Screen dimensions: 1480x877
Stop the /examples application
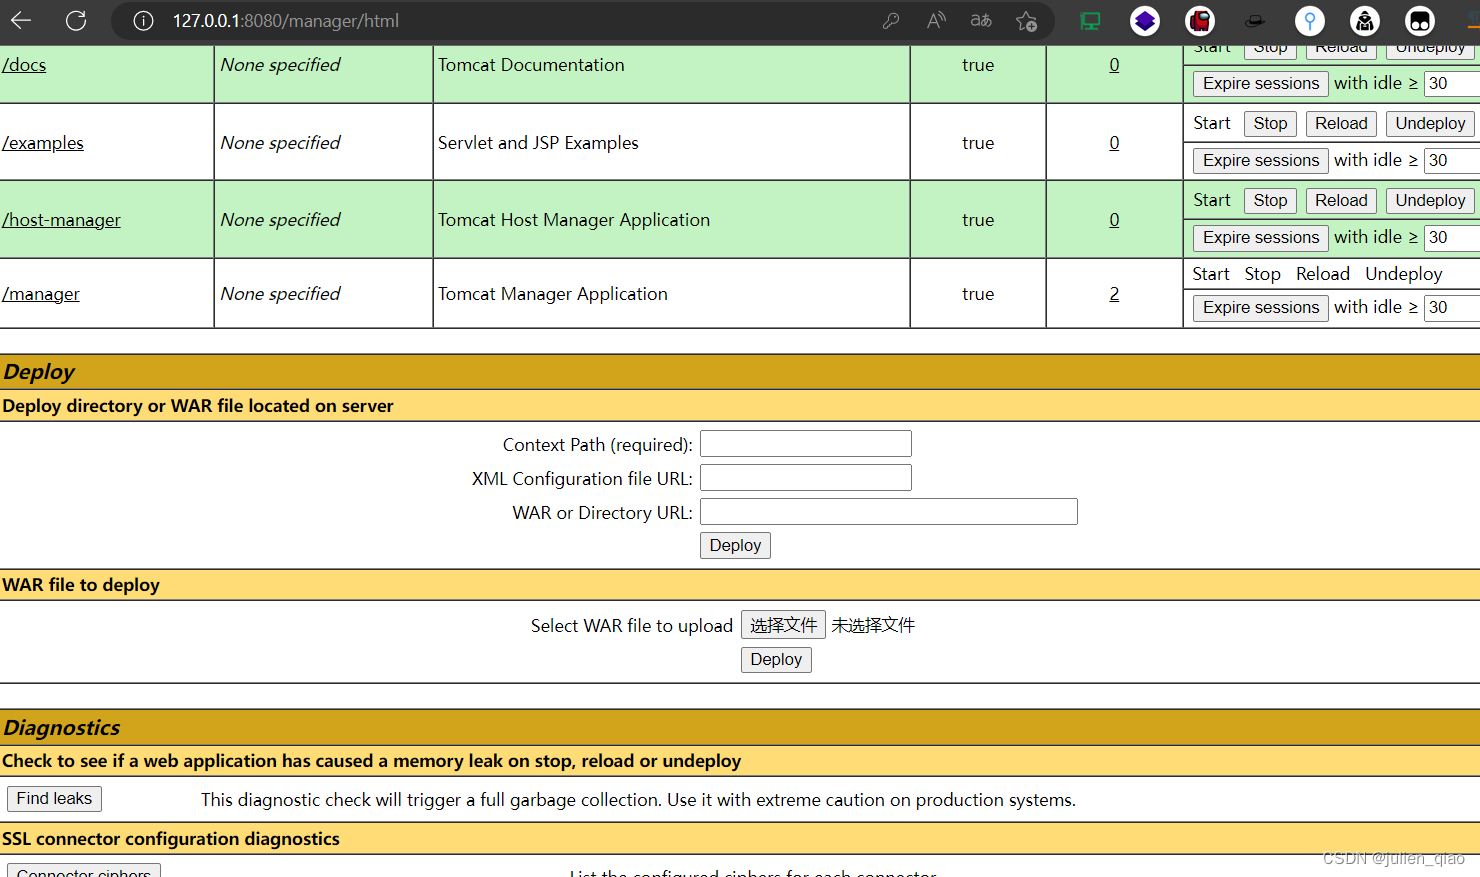[1270, 123]
